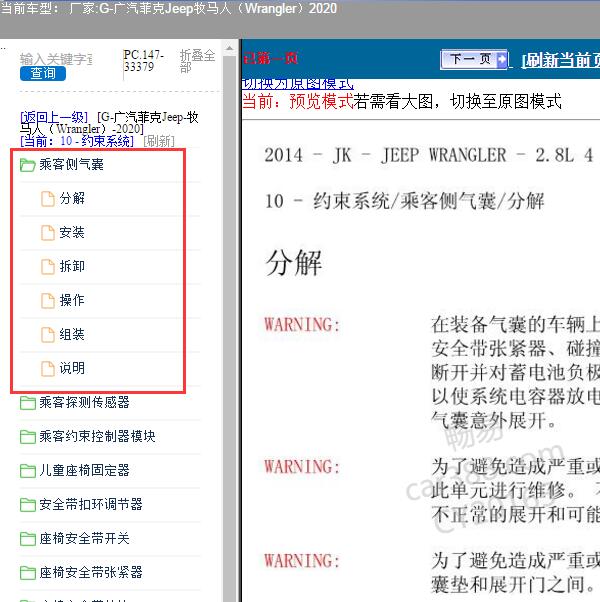Open the 操作 page in tree

click(72, 300)
